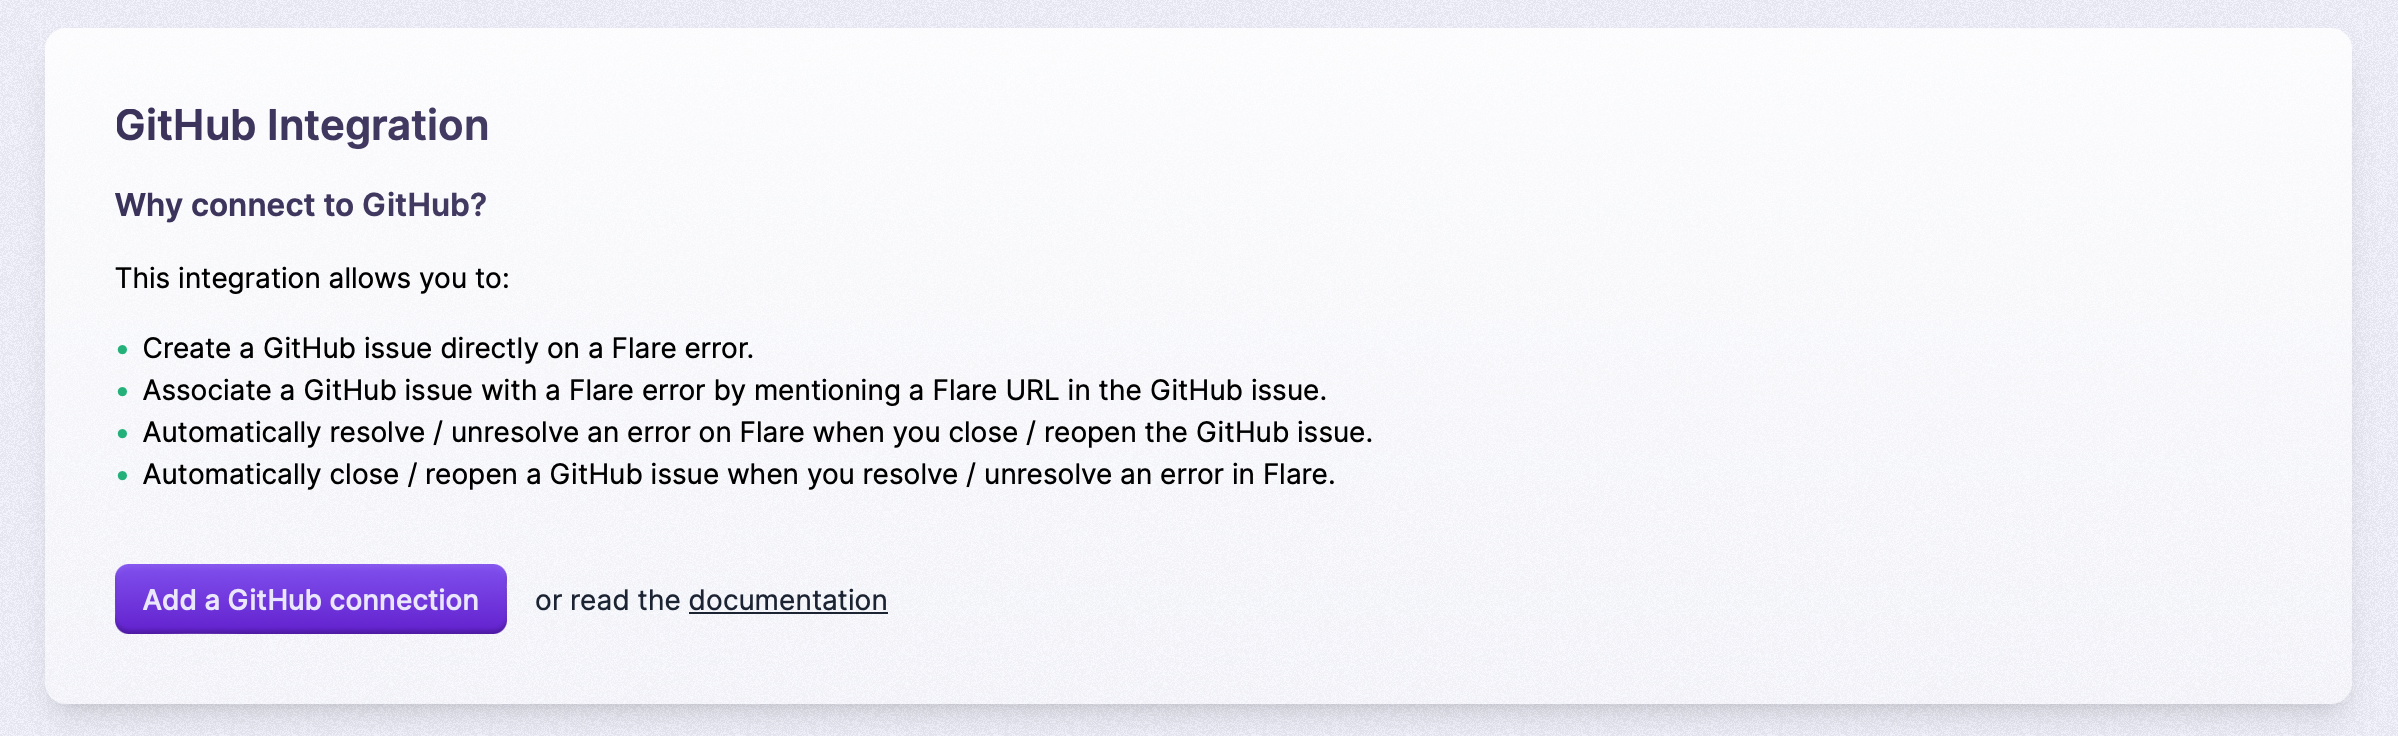Click 'on a Flare error.' in the first bullet
This screenshot has height=736, width=2398.
tap(650, 348)
